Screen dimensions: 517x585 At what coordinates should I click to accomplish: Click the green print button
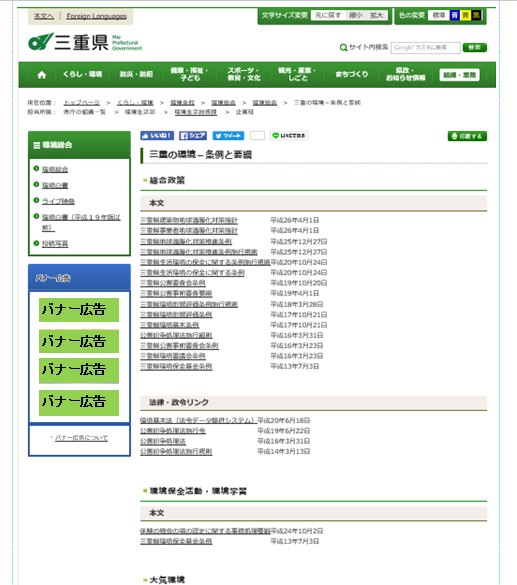click(x=467, y=136)
